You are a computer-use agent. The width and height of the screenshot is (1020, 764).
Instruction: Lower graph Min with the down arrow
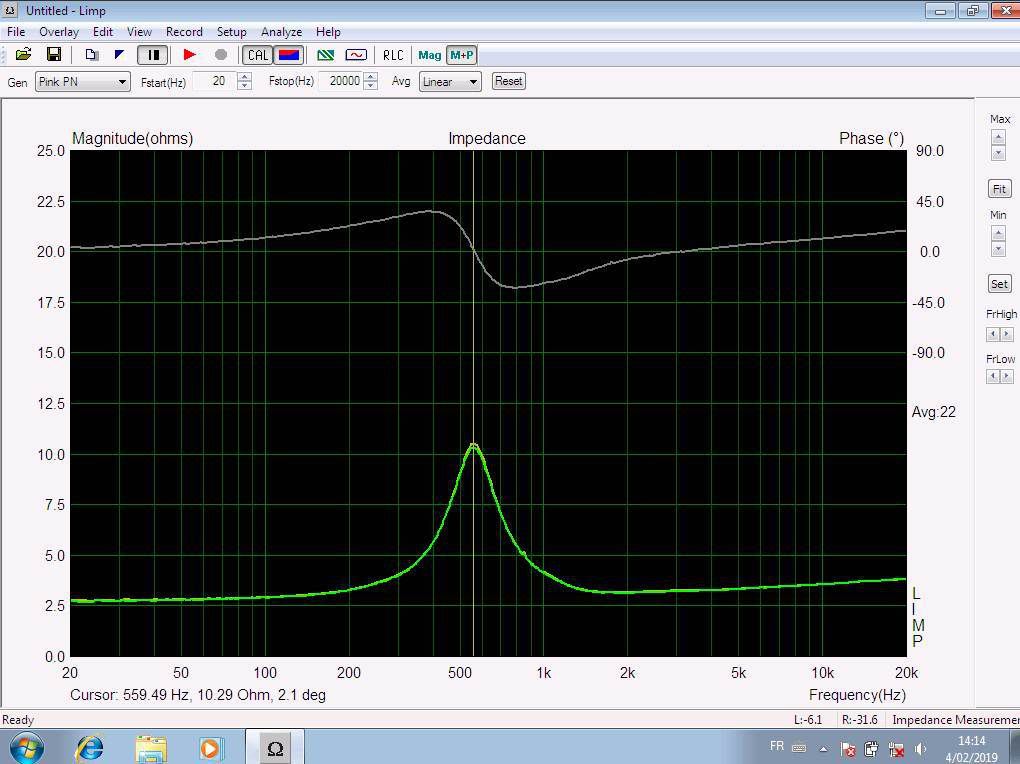(x=998, y=249)
